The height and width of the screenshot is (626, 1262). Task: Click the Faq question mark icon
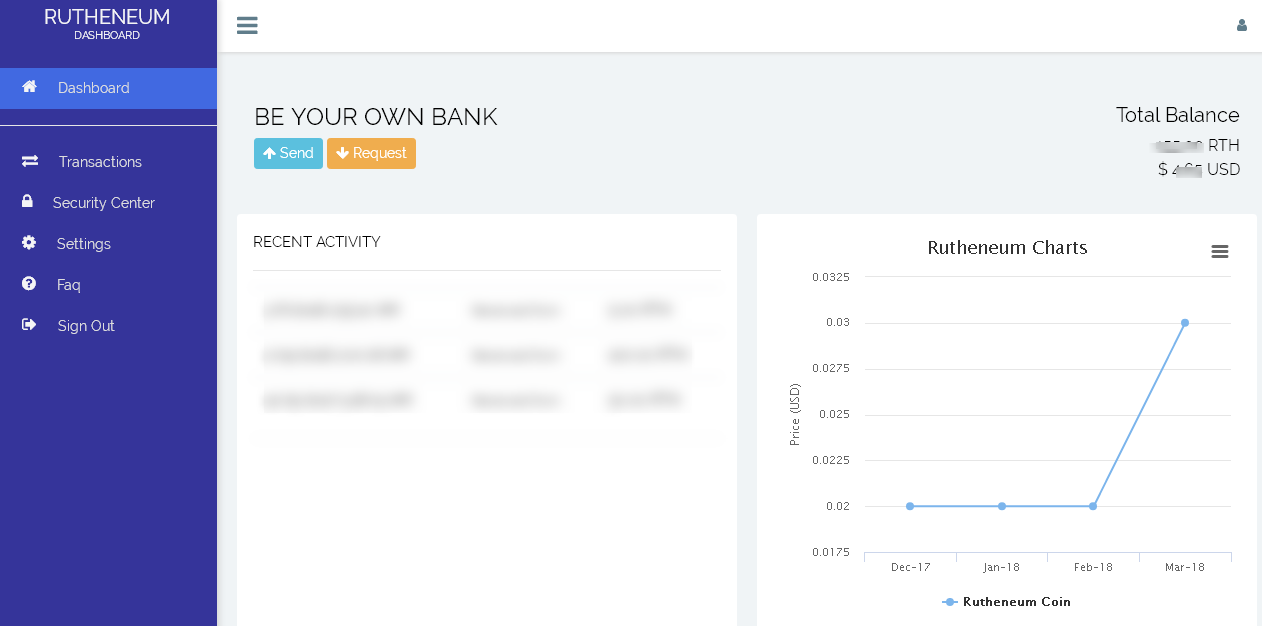tap(29, 284)
